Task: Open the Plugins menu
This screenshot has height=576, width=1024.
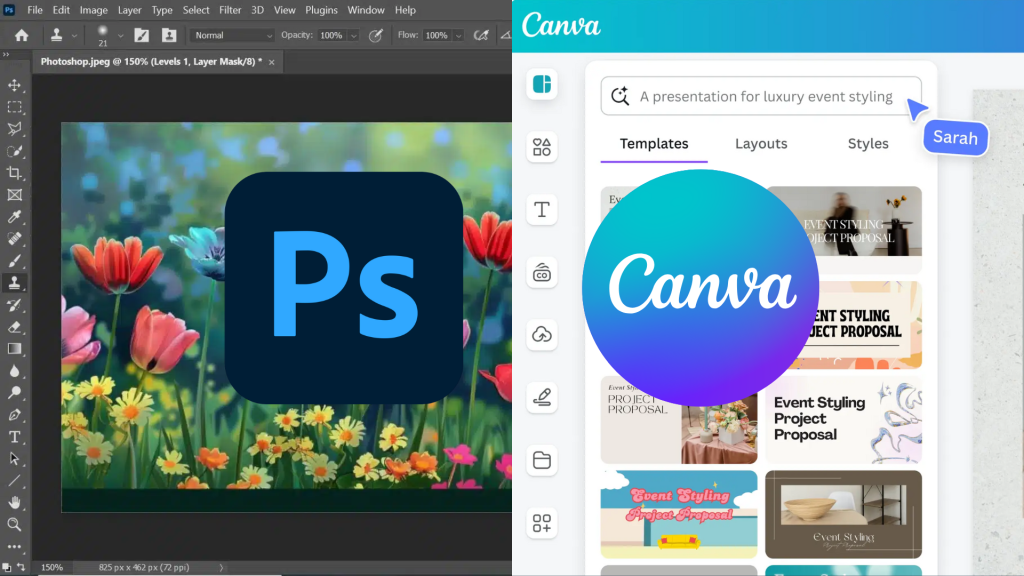Action: click(x=321, y=10)
